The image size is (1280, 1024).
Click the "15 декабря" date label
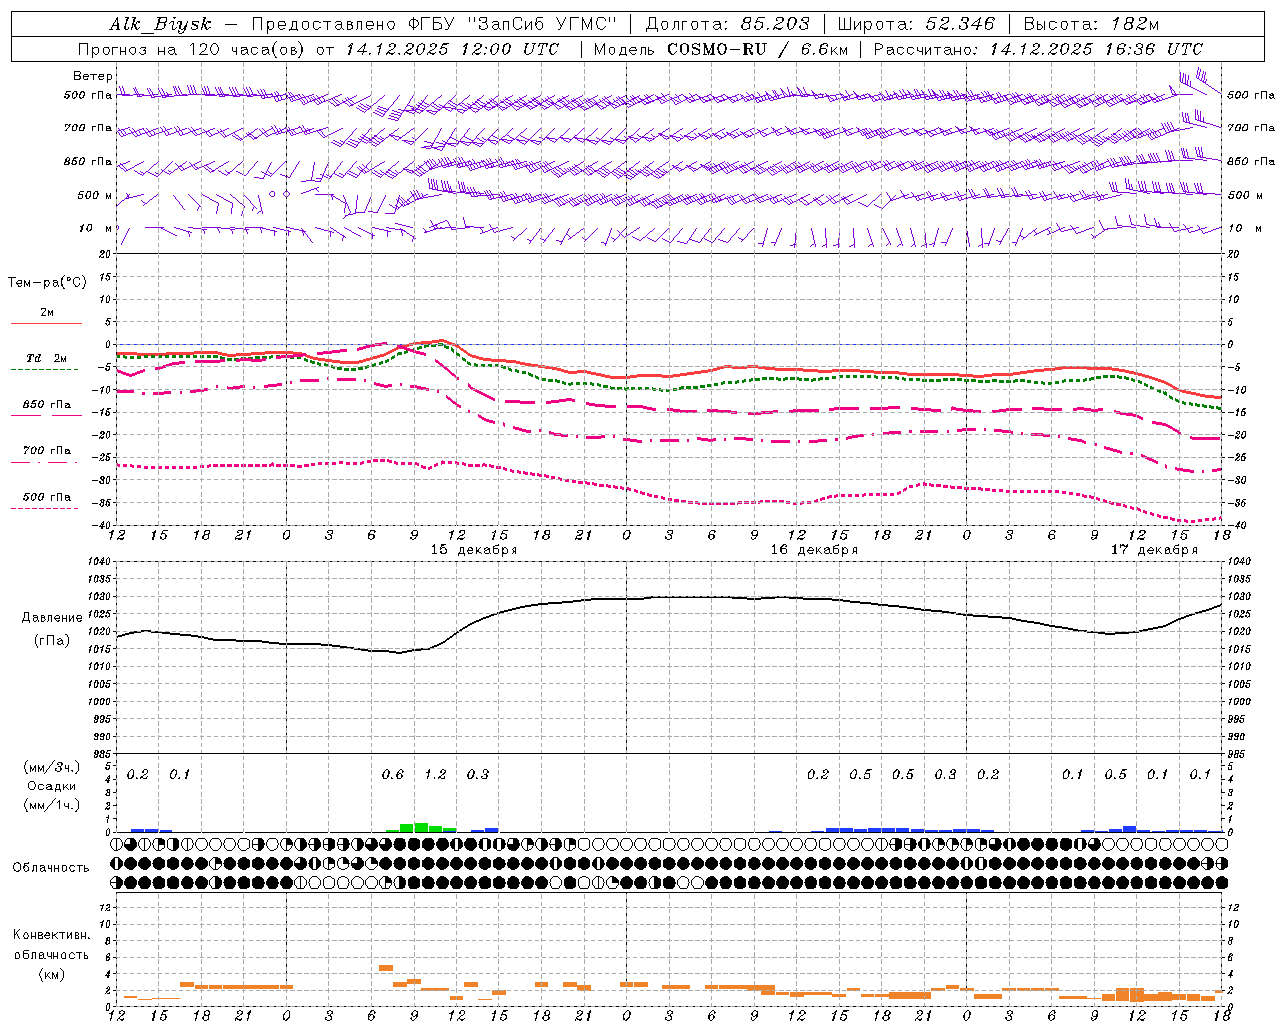(474, 550)
